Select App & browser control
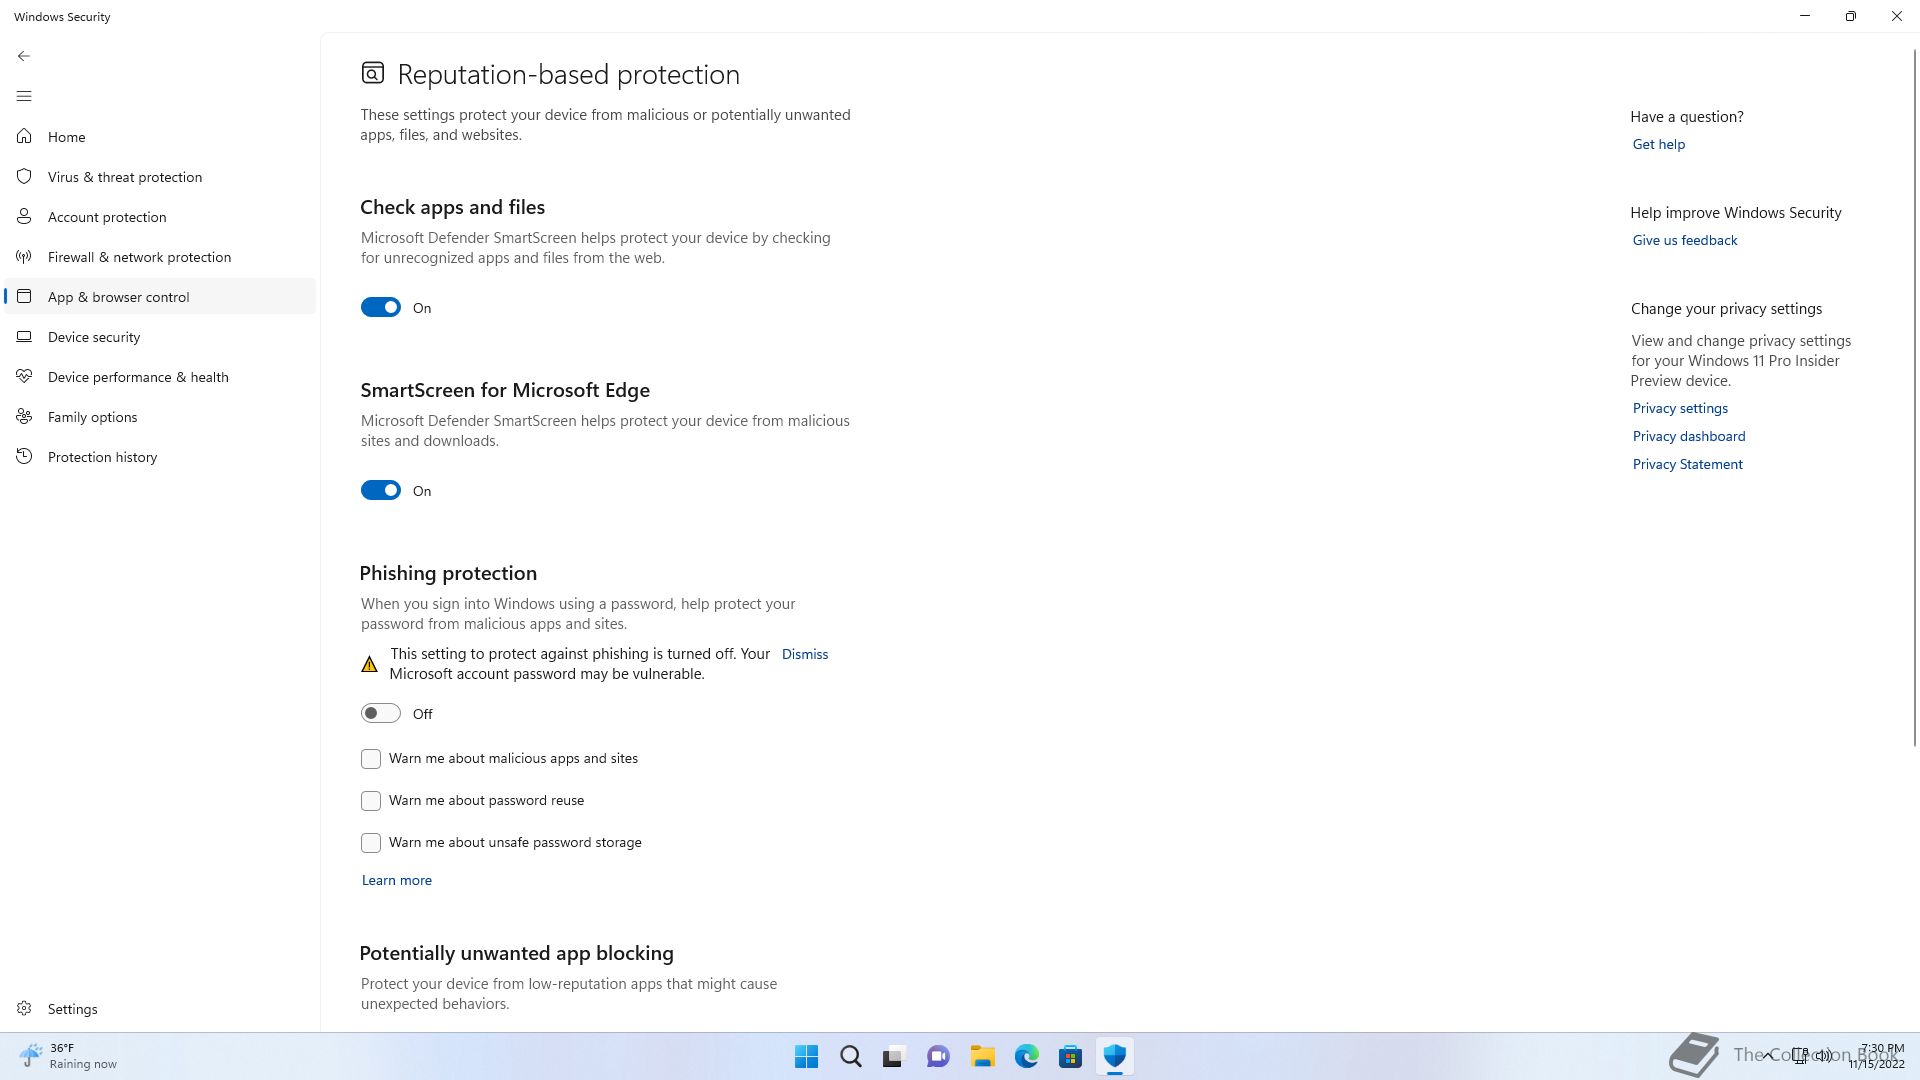Screen dimensions: 1920x1080 click(160, 296)
